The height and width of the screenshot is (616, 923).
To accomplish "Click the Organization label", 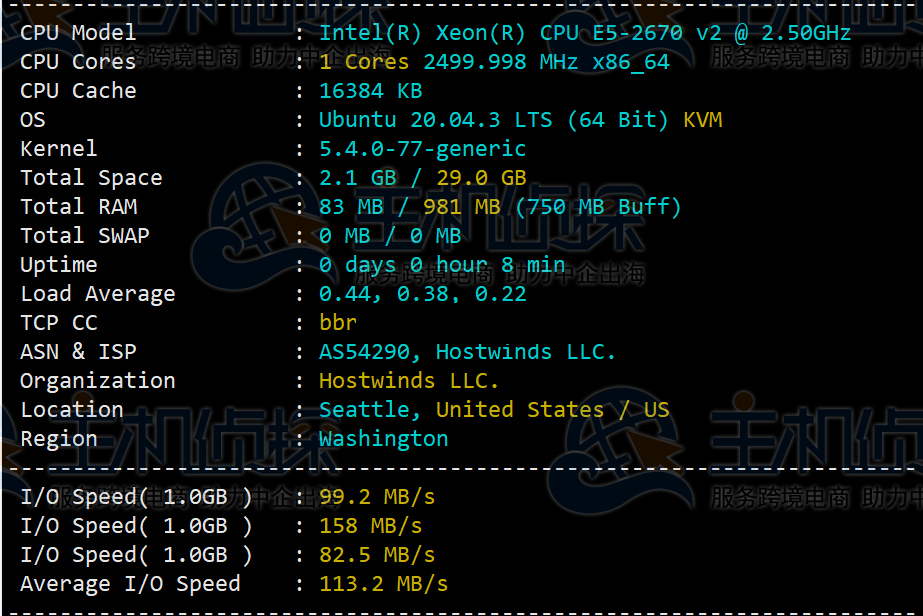I will pyautogui.click(x=97, y=381).
